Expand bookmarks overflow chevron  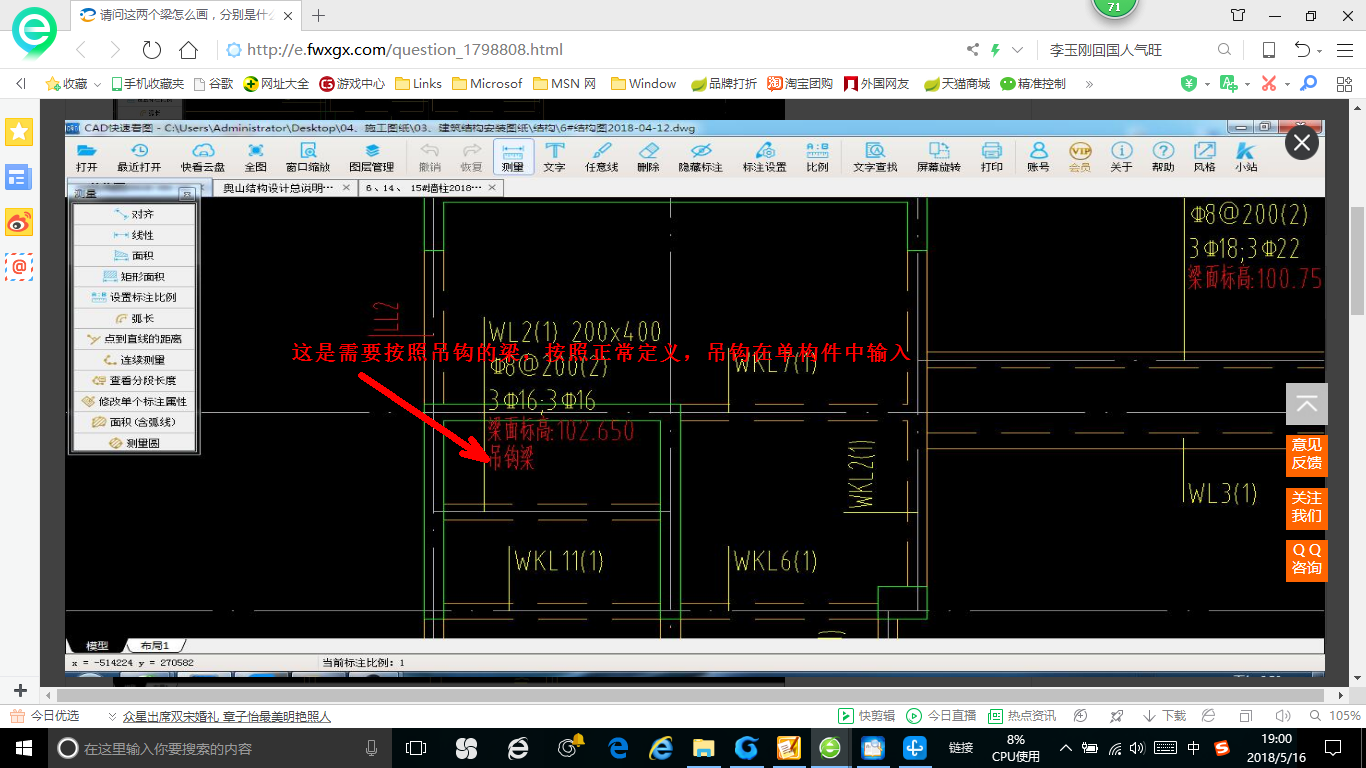click(x=1089, y=84)
